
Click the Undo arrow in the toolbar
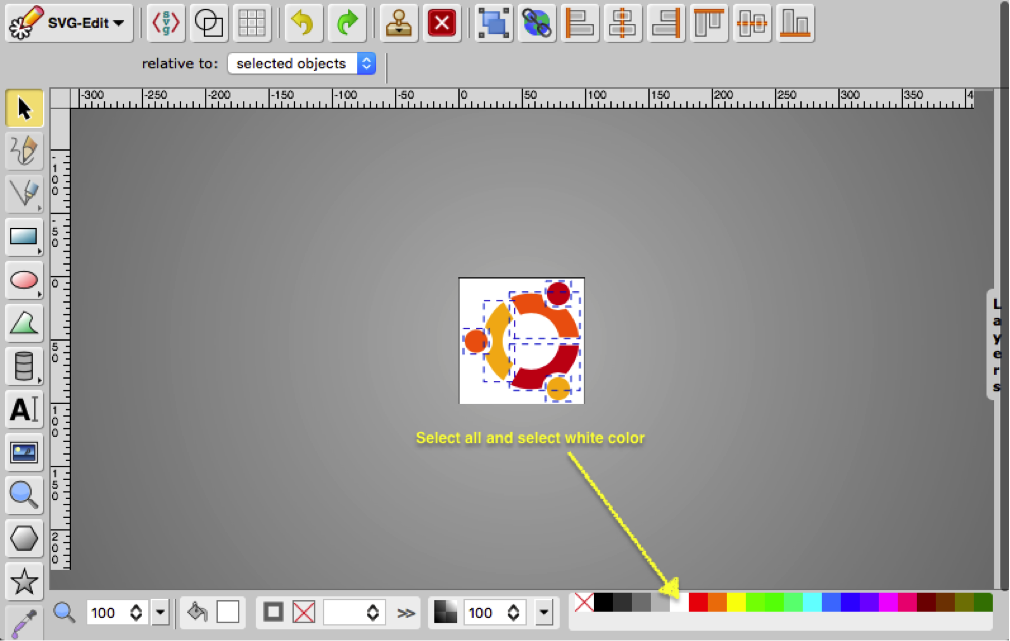pyautogui.click(x=302, y=22)
